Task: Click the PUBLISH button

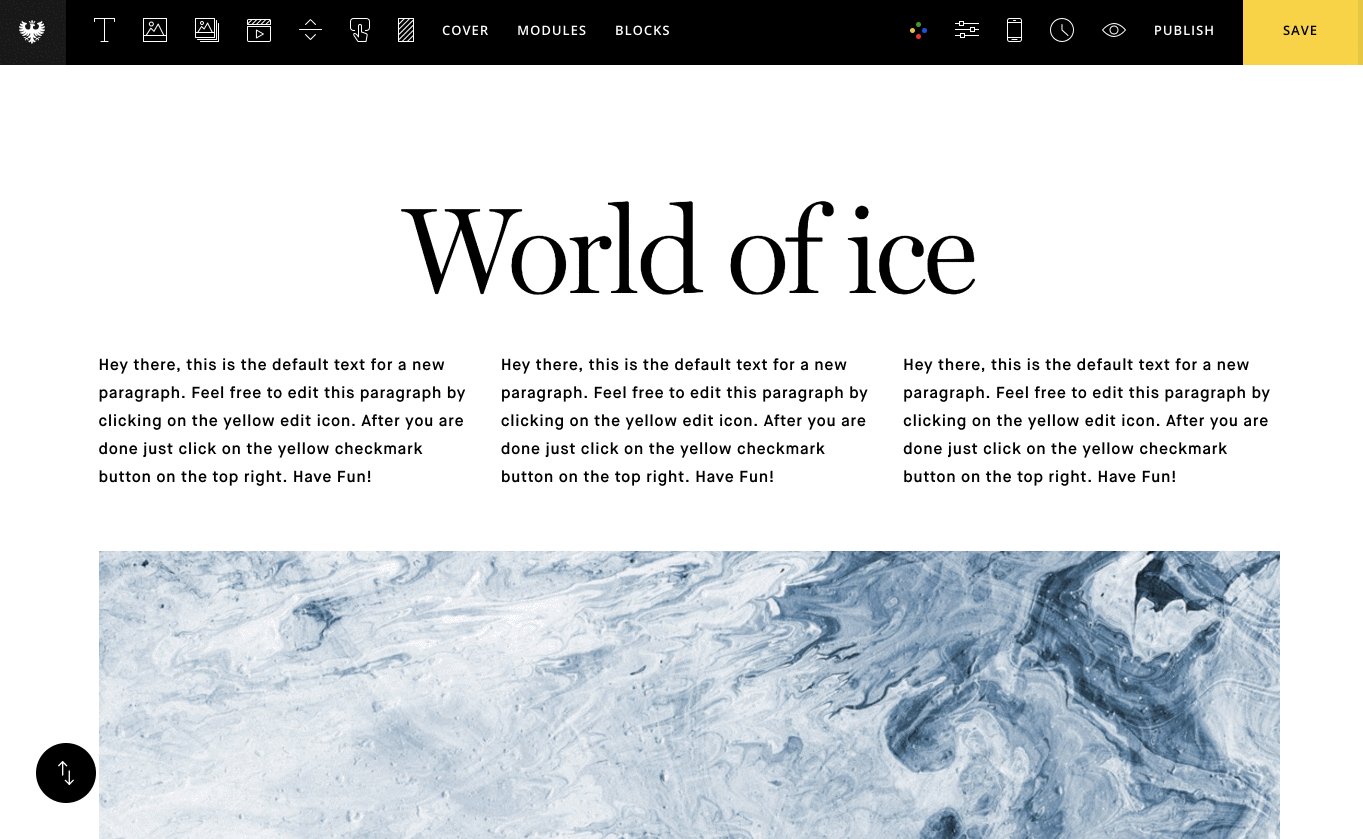Action: (1184, 31)
